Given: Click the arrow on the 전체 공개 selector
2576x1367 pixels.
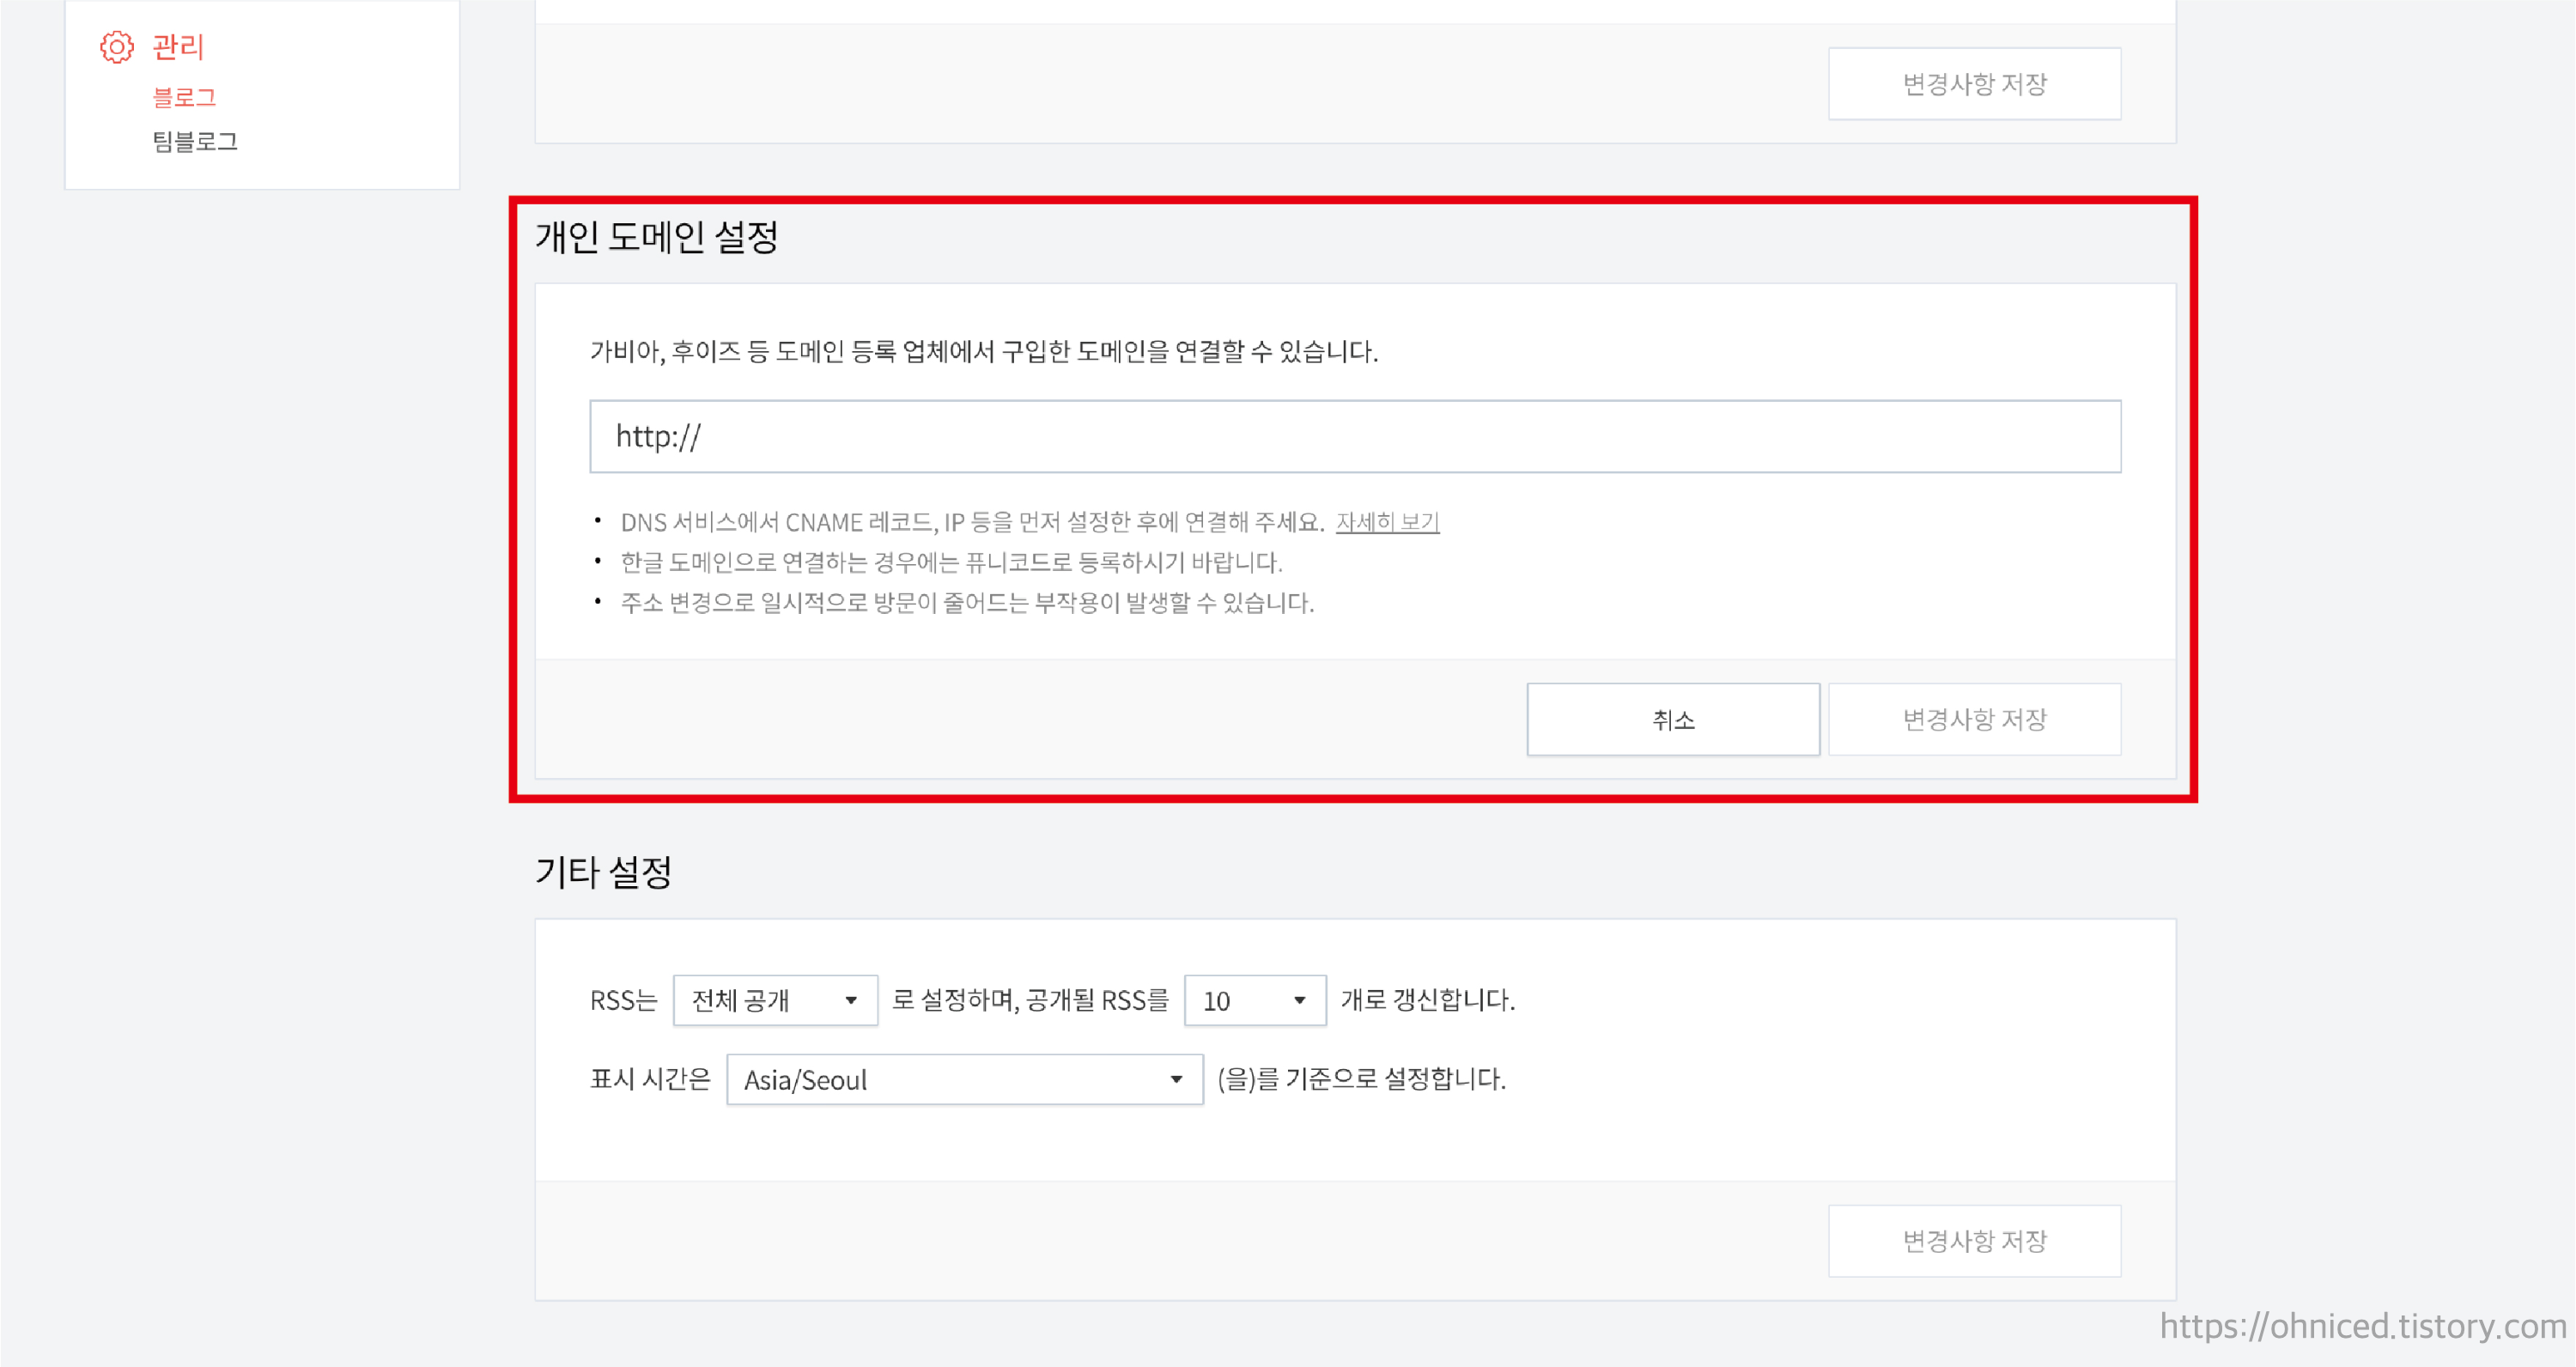Looking at the screenshot, I should pyautogui.click(x=851, y=1000).
